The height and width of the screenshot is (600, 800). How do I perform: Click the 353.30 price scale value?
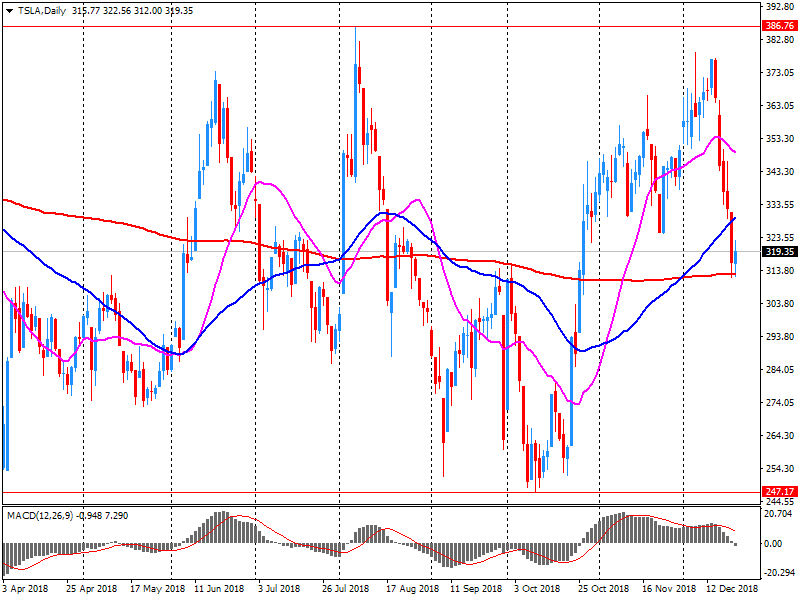[x=780, y=138]
